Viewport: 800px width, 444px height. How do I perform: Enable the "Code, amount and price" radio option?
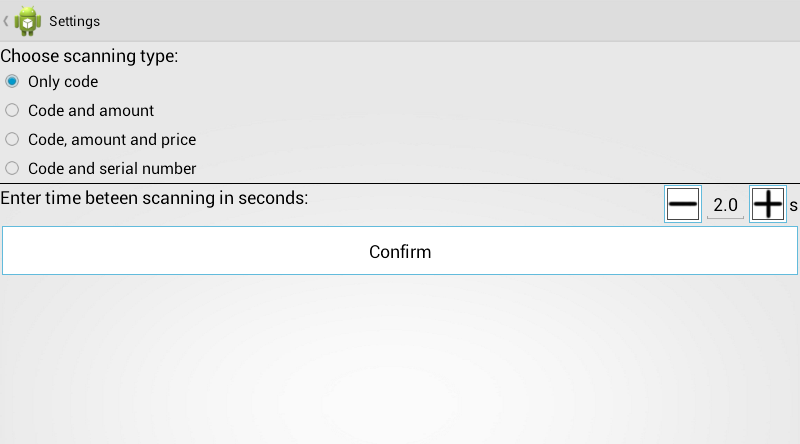coord(12,140)
